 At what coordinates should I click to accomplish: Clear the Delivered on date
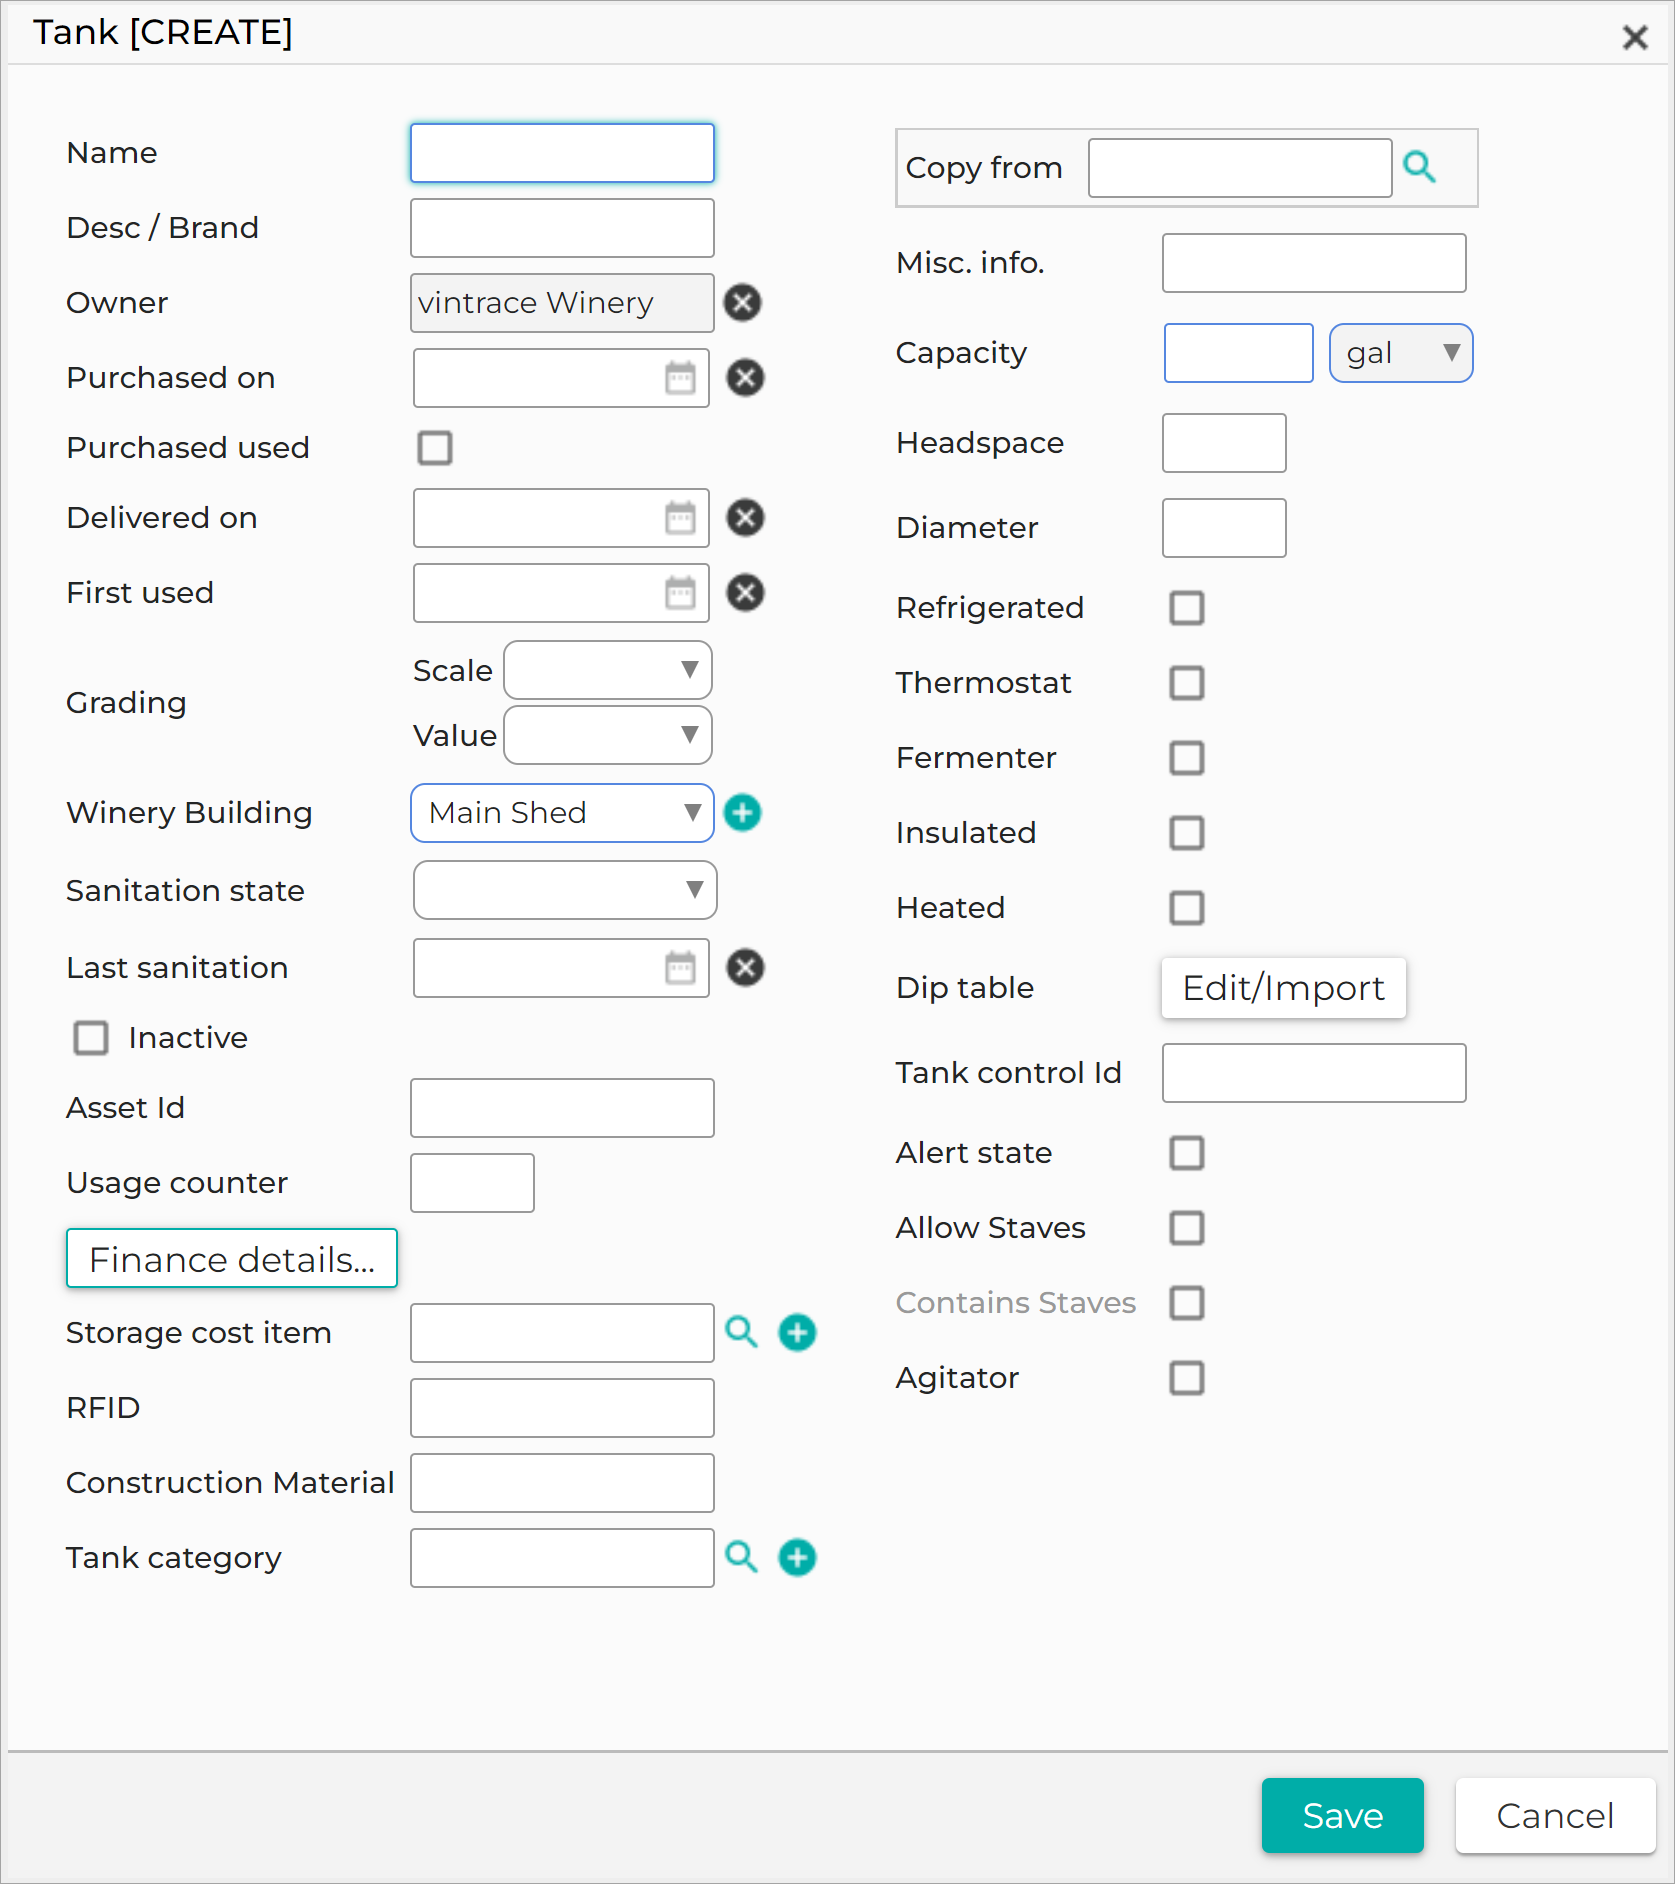click(744, 518)
